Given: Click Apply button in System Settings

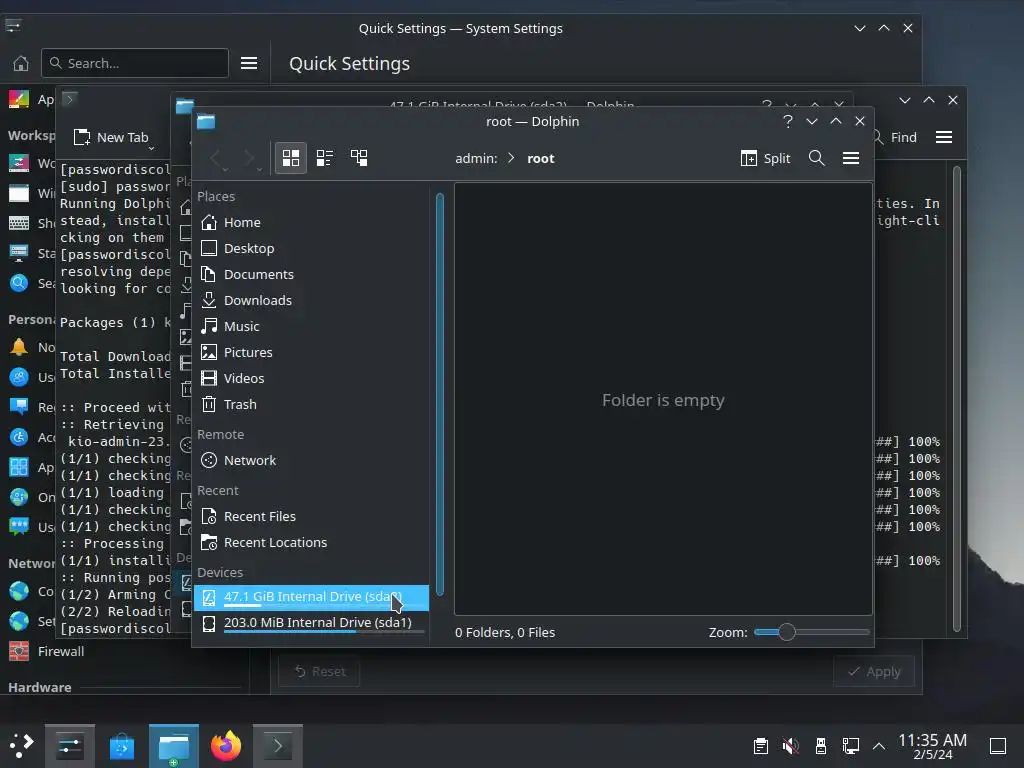Looking at the screenshot, I should 874,671.
